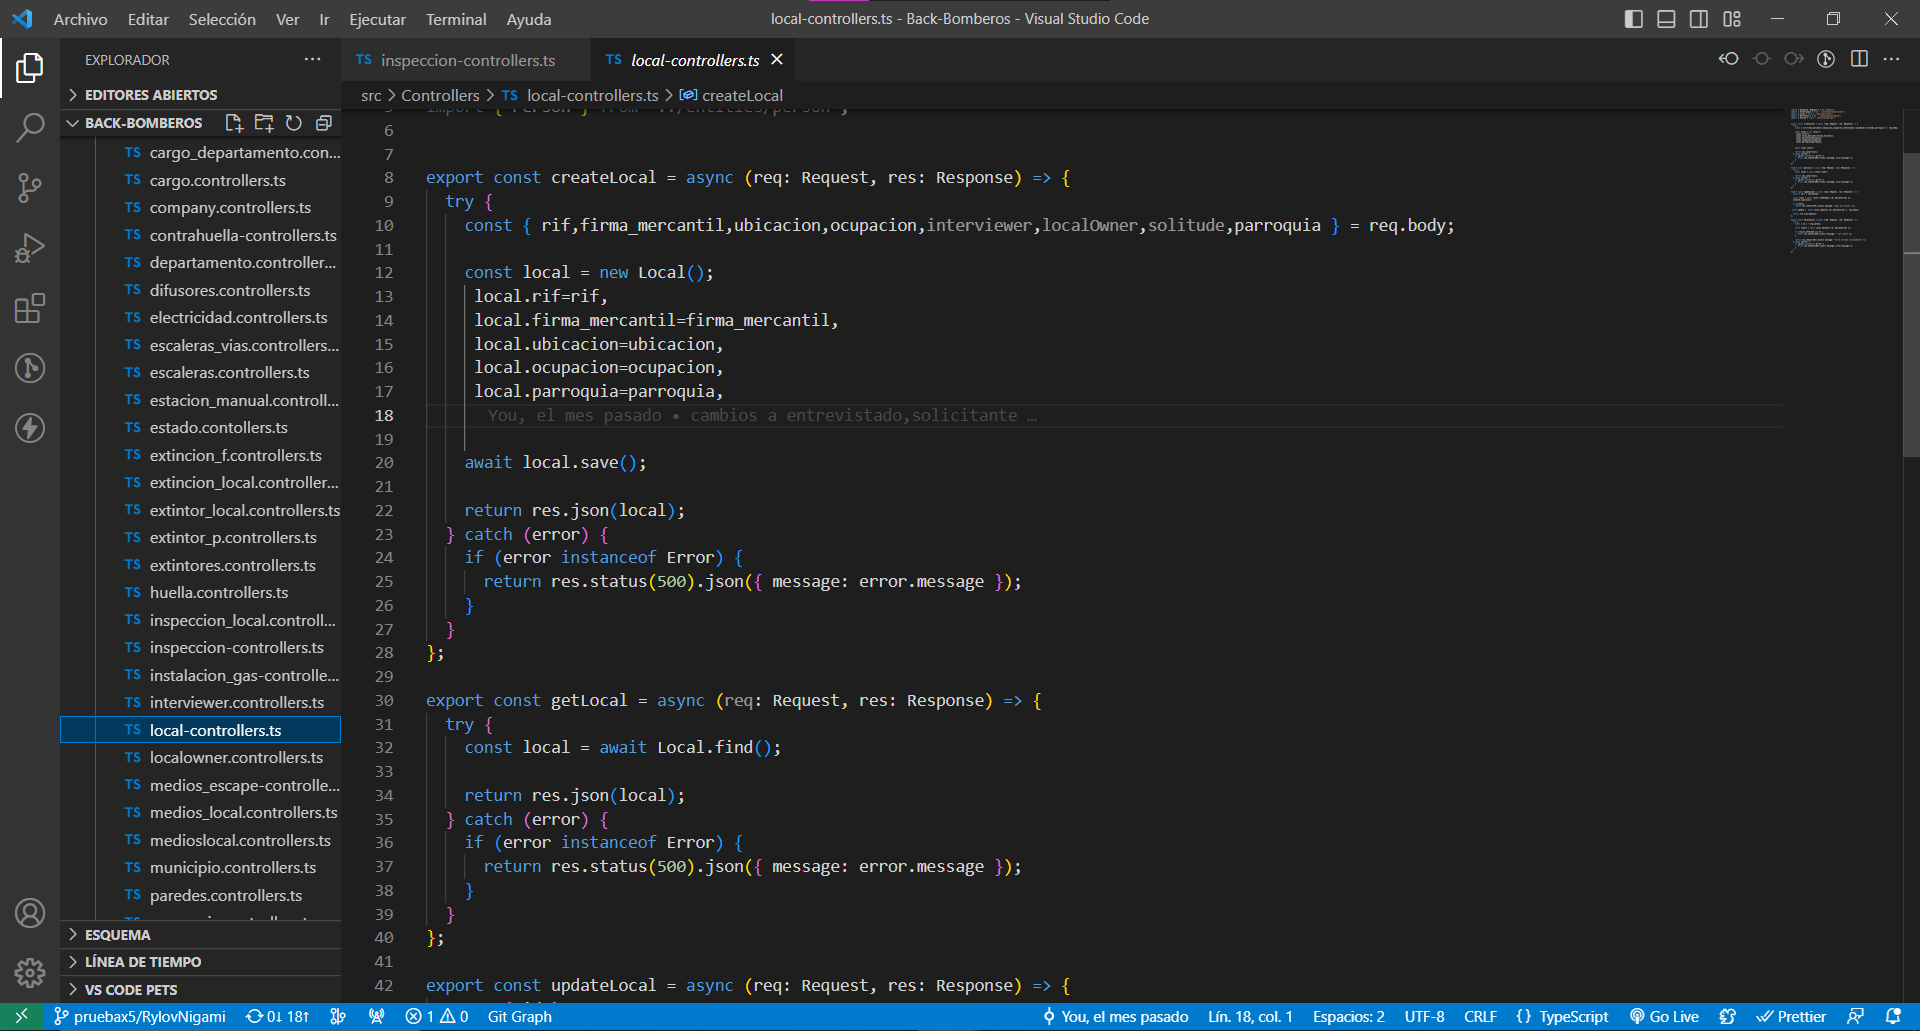The width and height of the screenshot is (1920, 1031).
Task: Open Archivo menu
Action: (80, 19)
